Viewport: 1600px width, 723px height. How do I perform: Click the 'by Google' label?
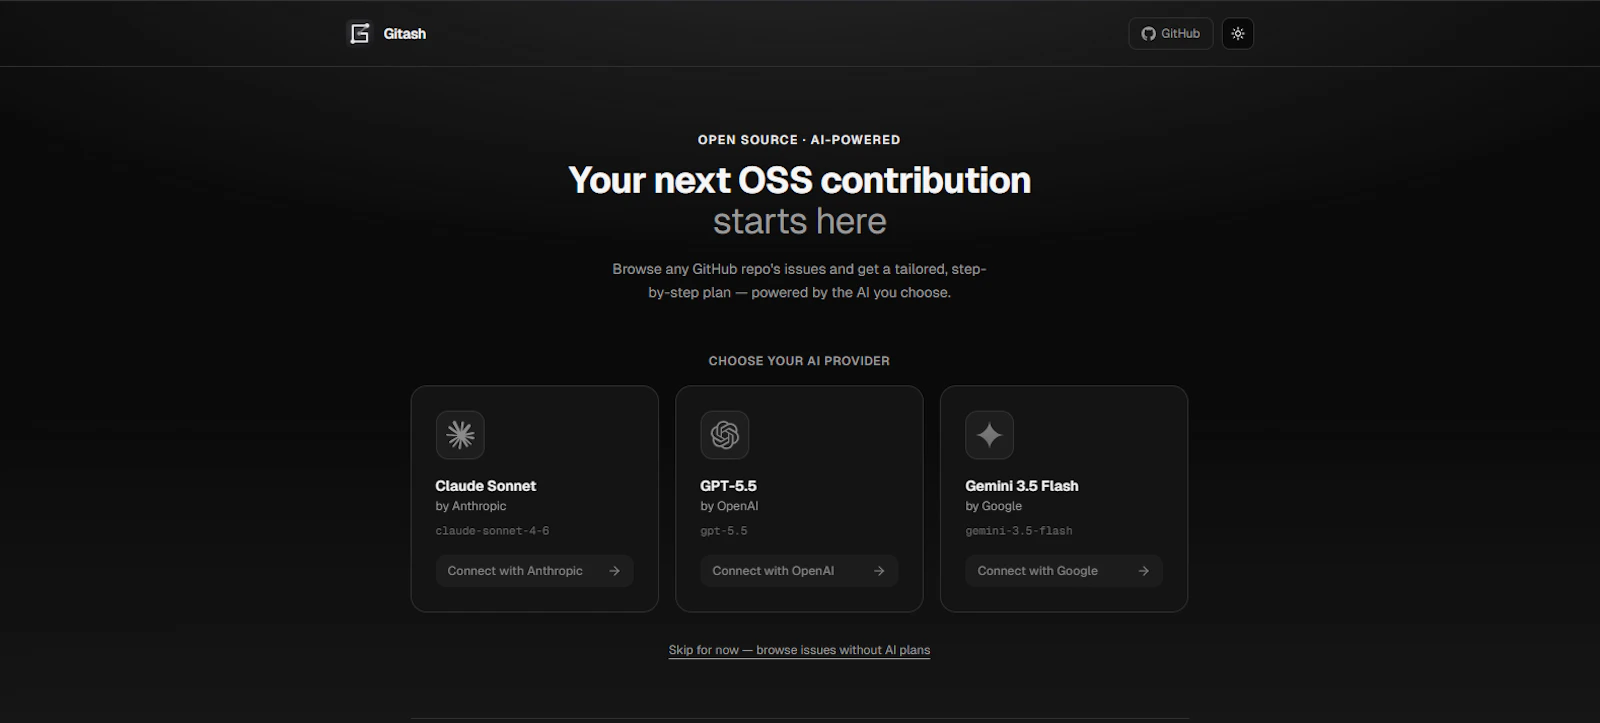coord(993,506)
